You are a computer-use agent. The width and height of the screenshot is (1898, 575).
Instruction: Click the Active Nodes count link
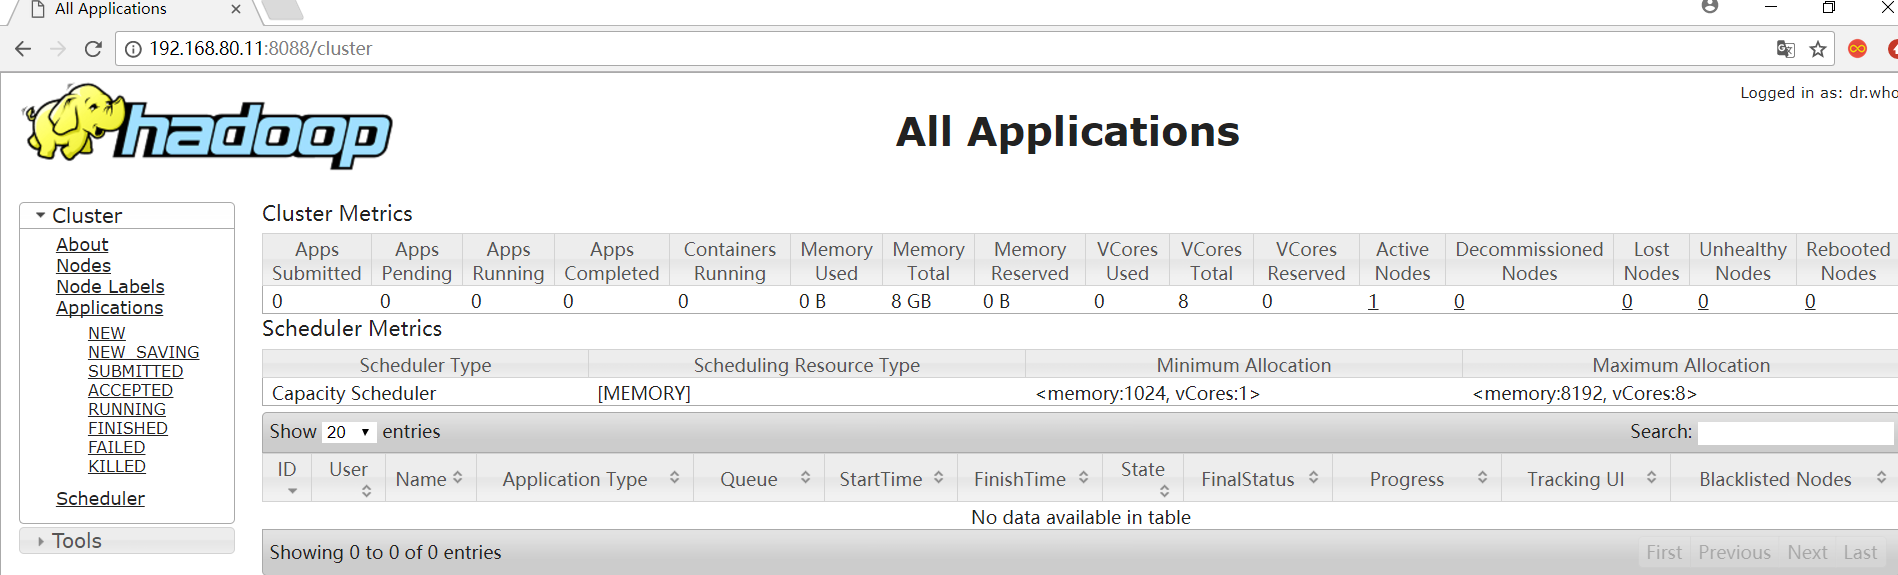coord(1373,301)
